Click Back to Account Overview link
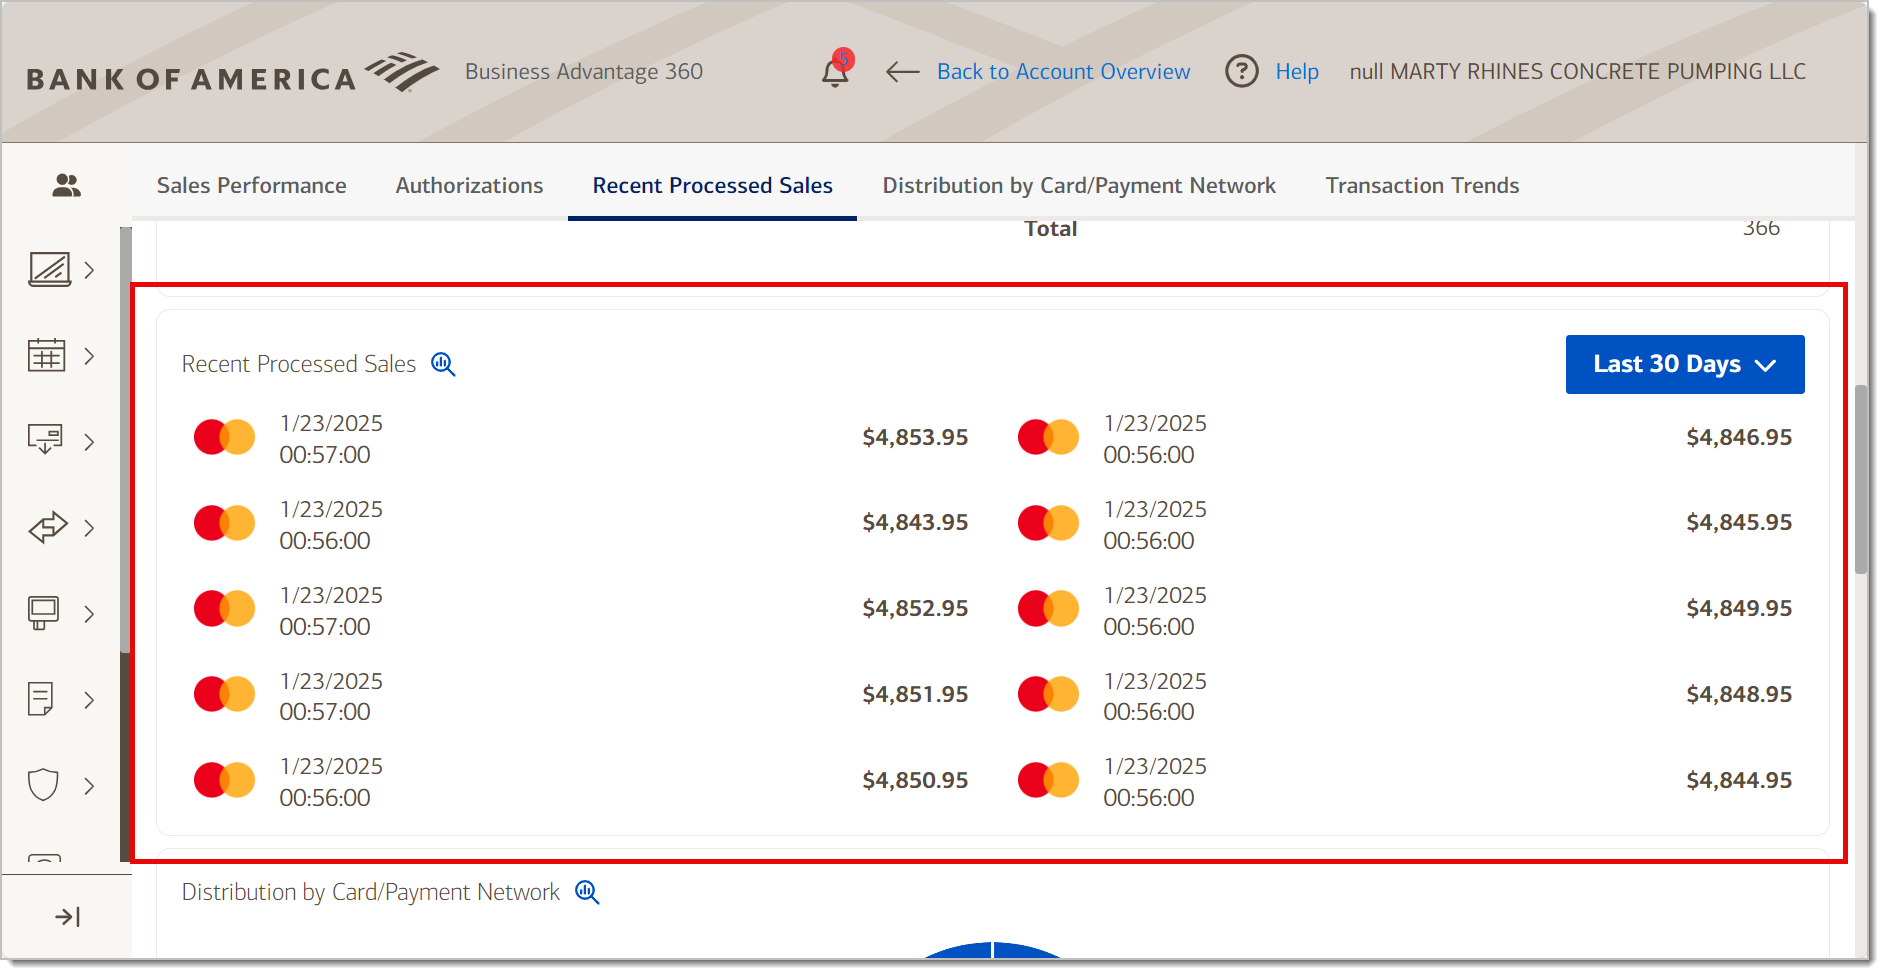 [x=1063, y=71]
